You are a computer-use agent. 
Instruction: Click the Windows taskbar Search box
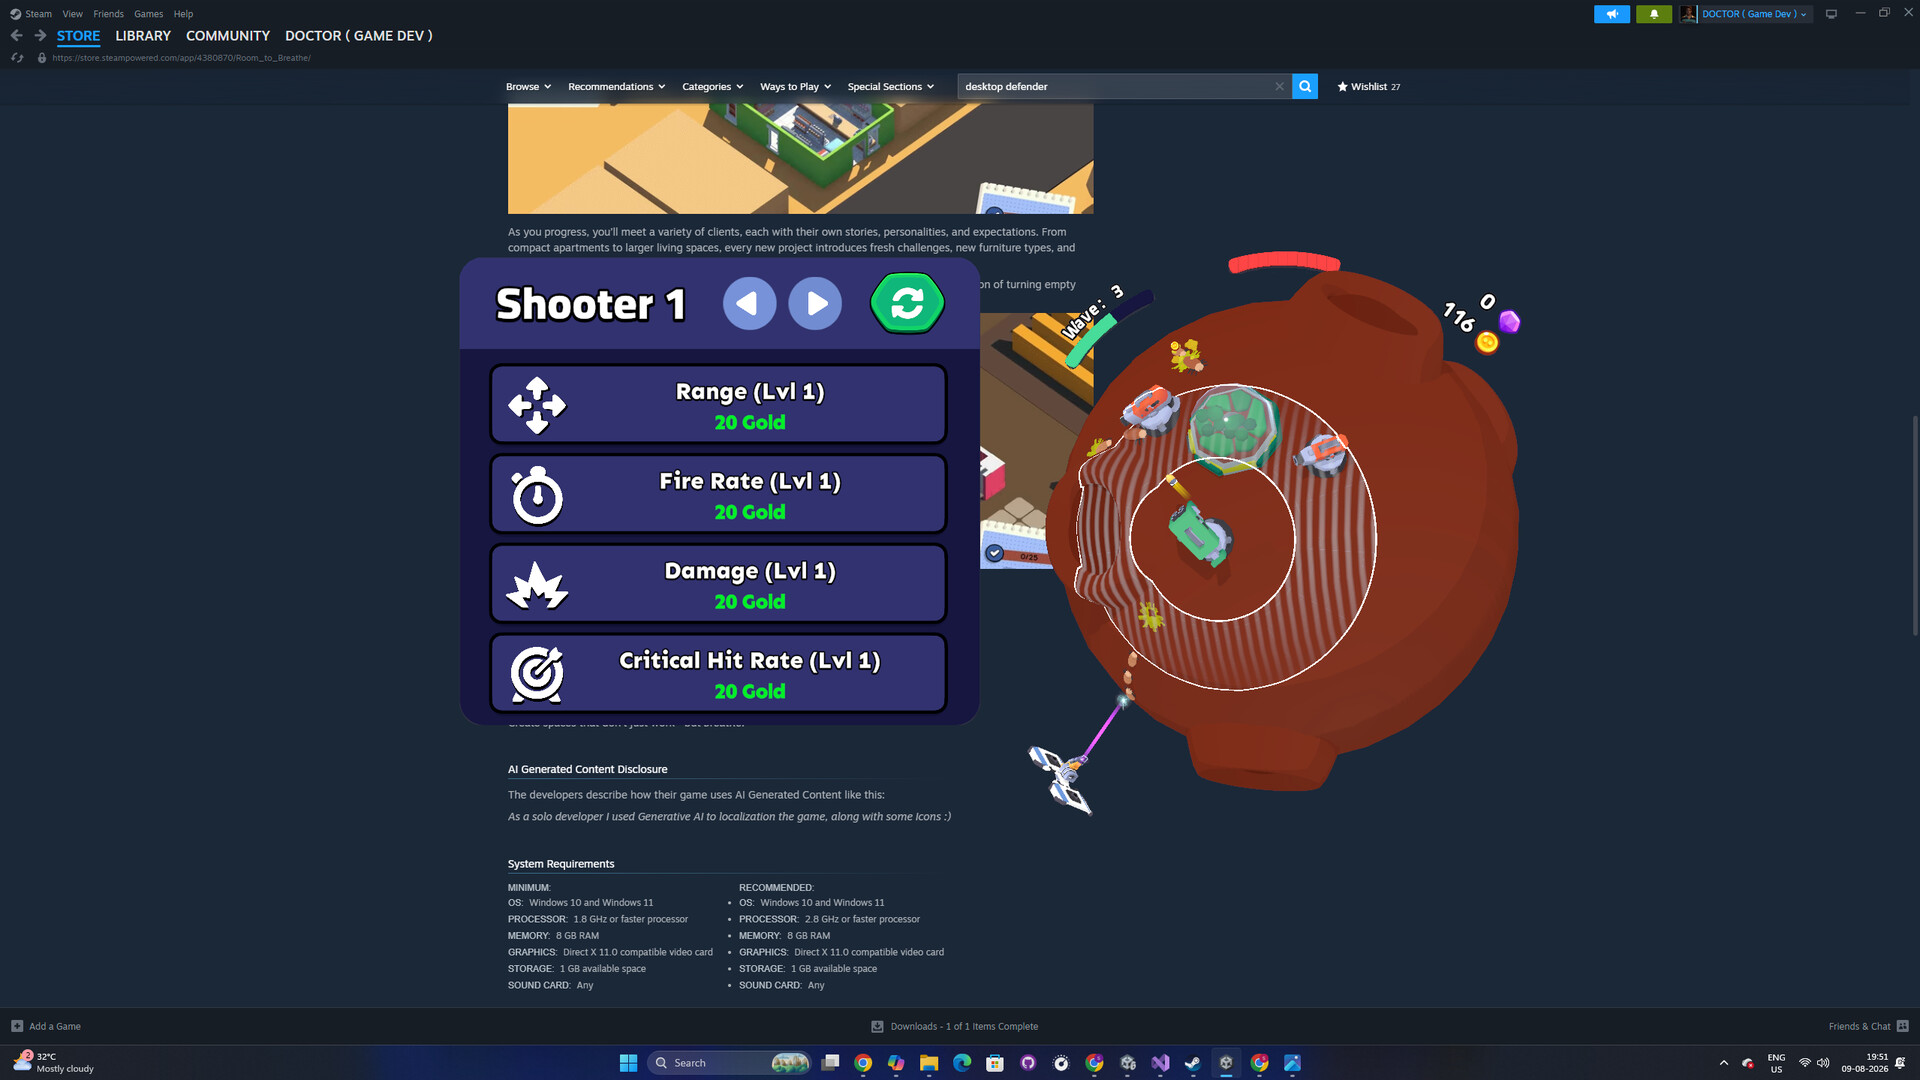click(x=730, y=1063)
